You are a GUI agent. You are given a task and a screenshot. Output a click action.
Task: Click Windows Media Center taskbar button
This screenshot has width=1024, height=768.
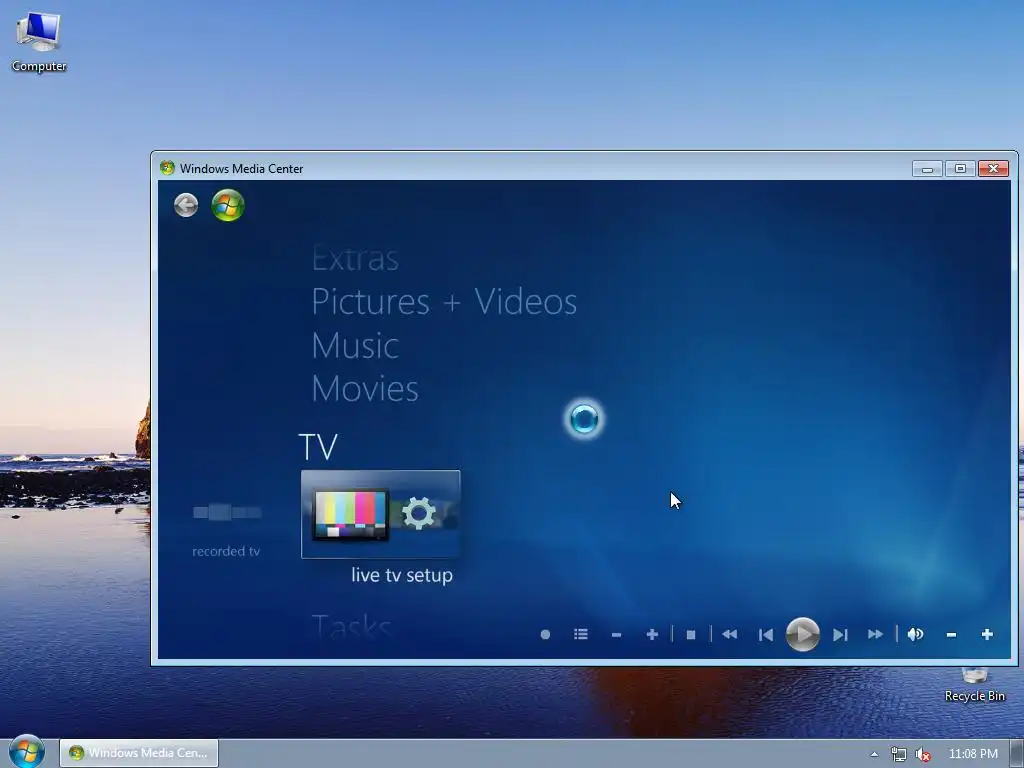tap(139, 753)
